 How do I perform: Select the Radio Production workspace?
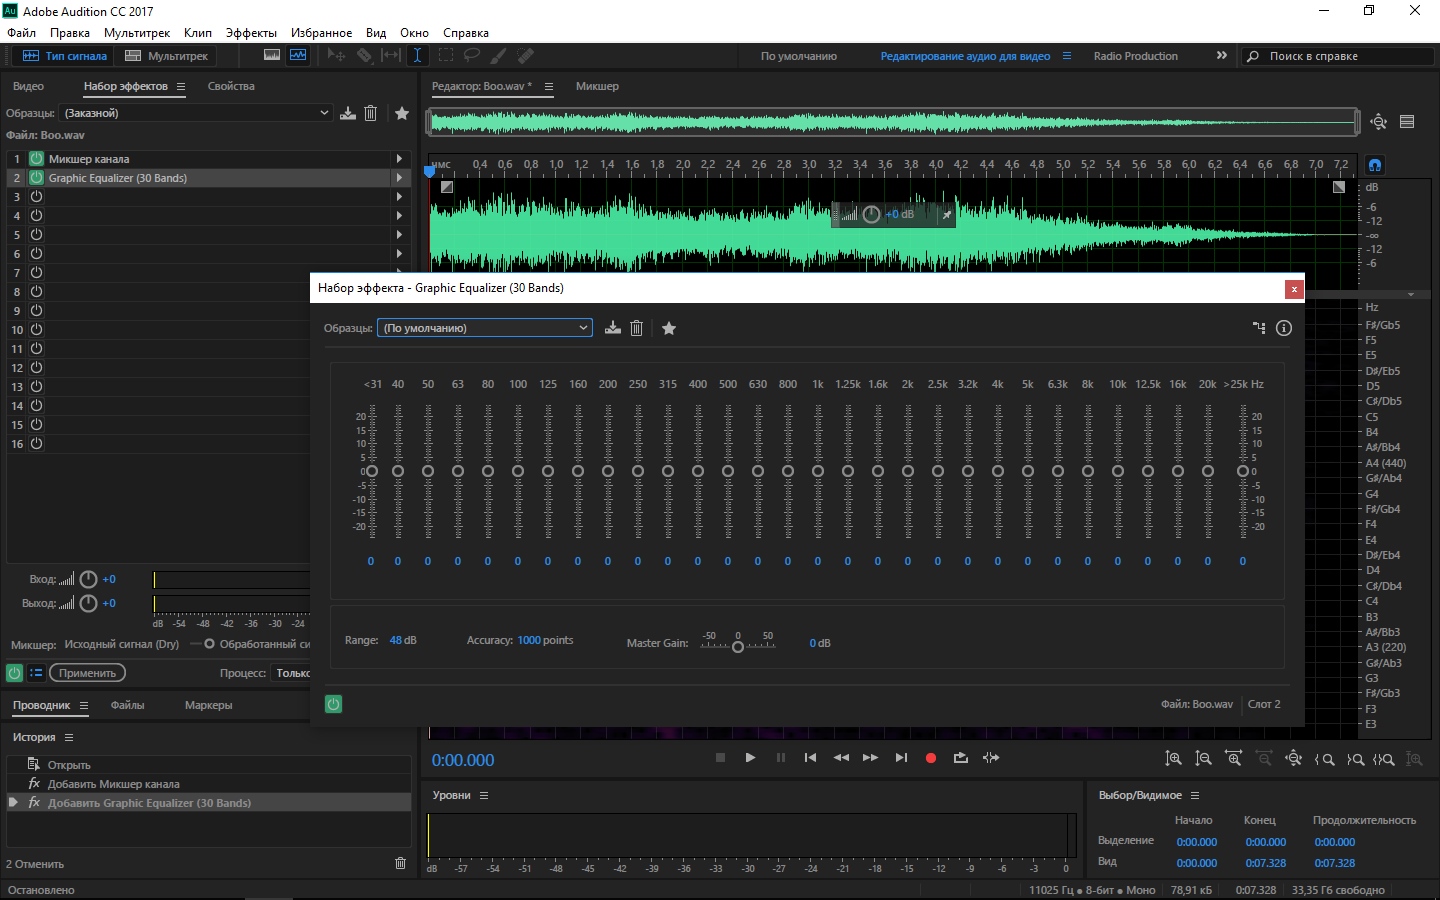(x=1135, y=56)
